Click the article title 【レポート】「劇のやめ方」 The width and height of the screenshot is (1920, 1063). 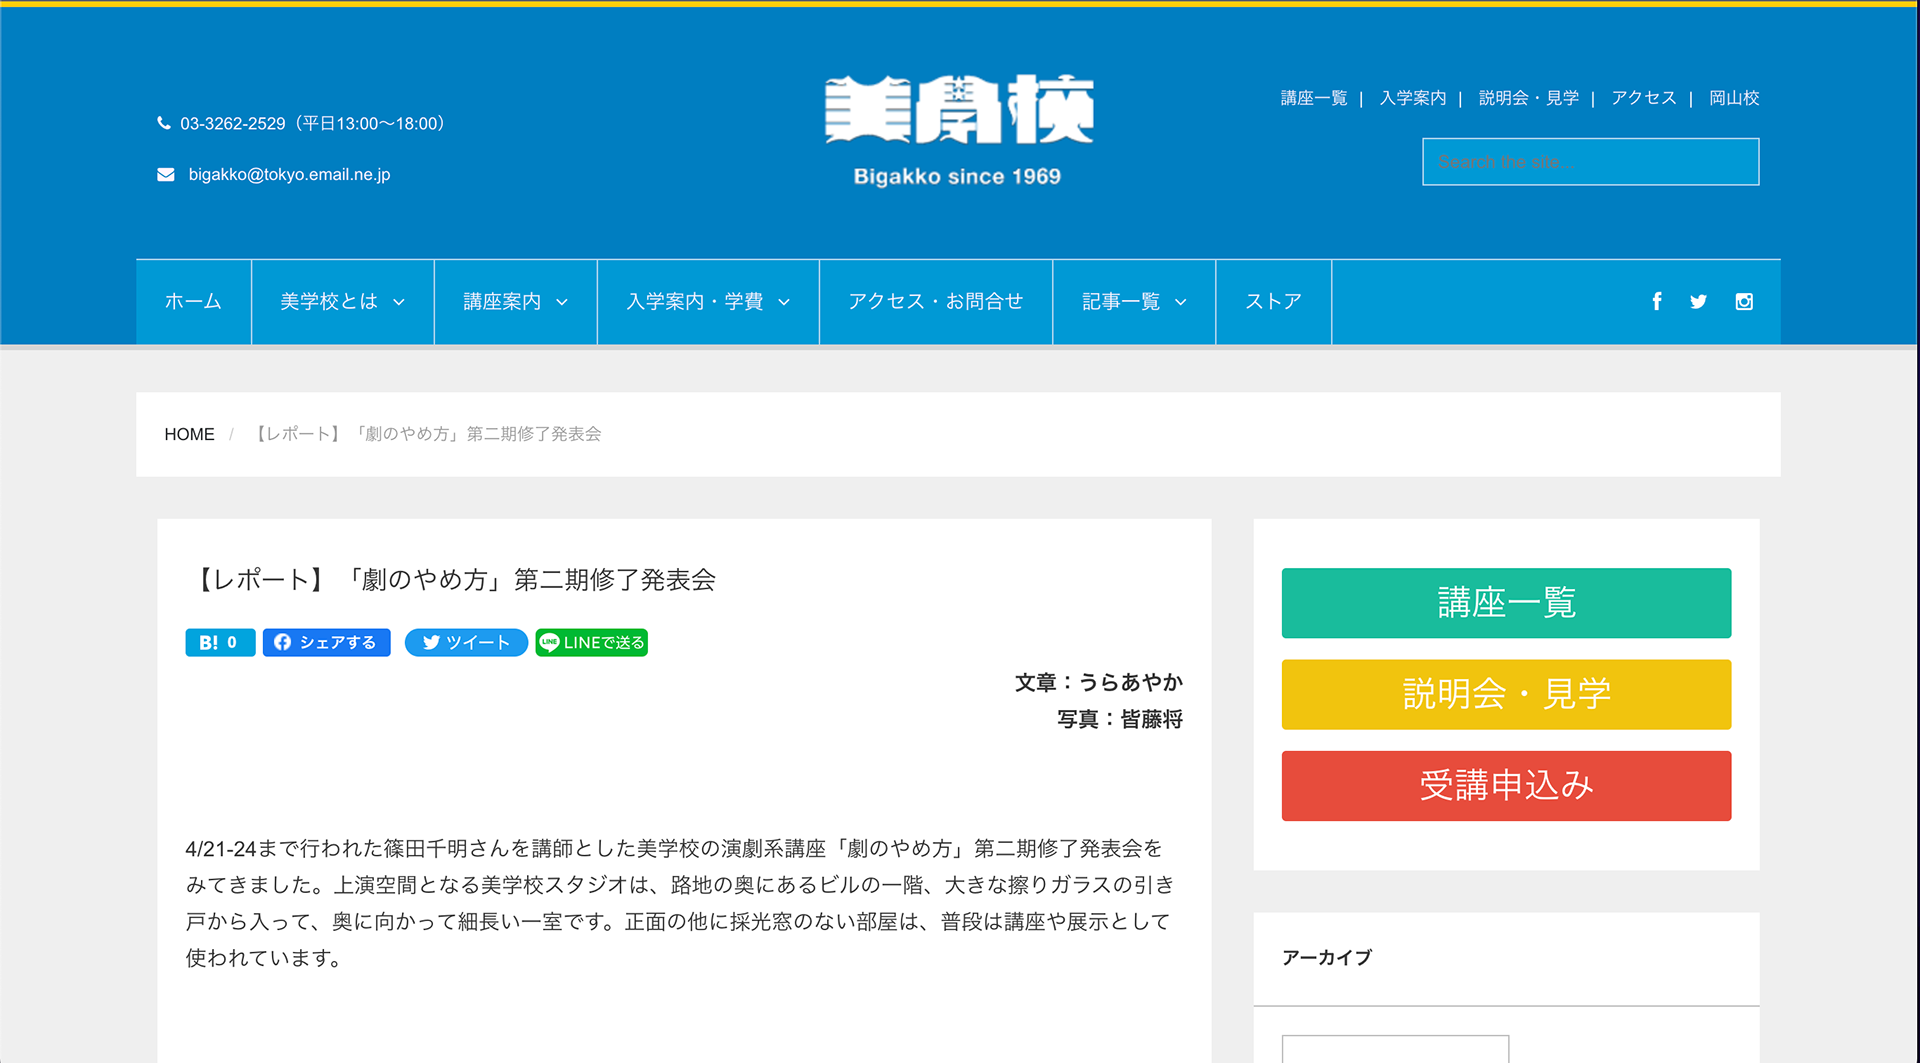[x=451, y=580]
